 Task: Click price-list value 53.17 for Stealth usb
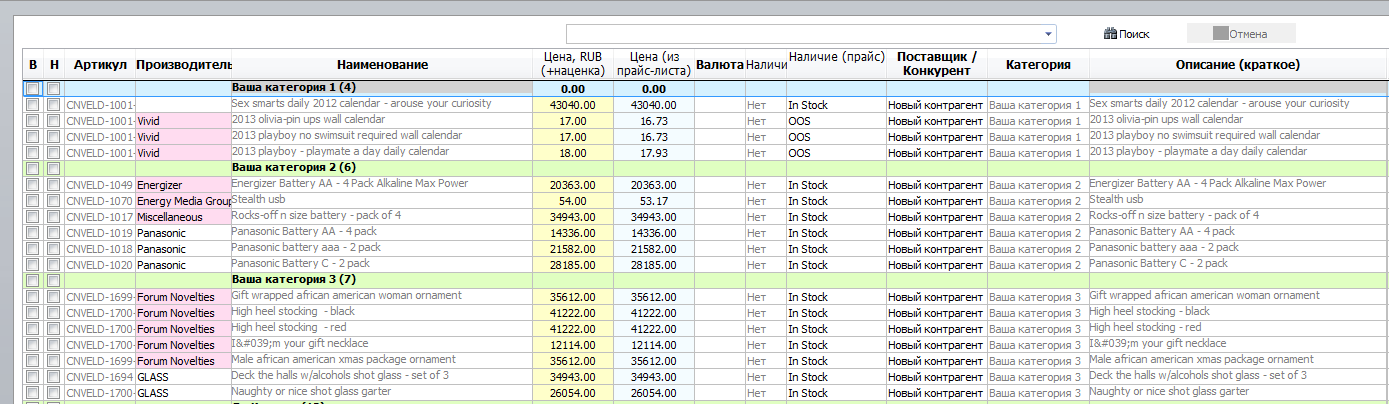click(653, 201)
